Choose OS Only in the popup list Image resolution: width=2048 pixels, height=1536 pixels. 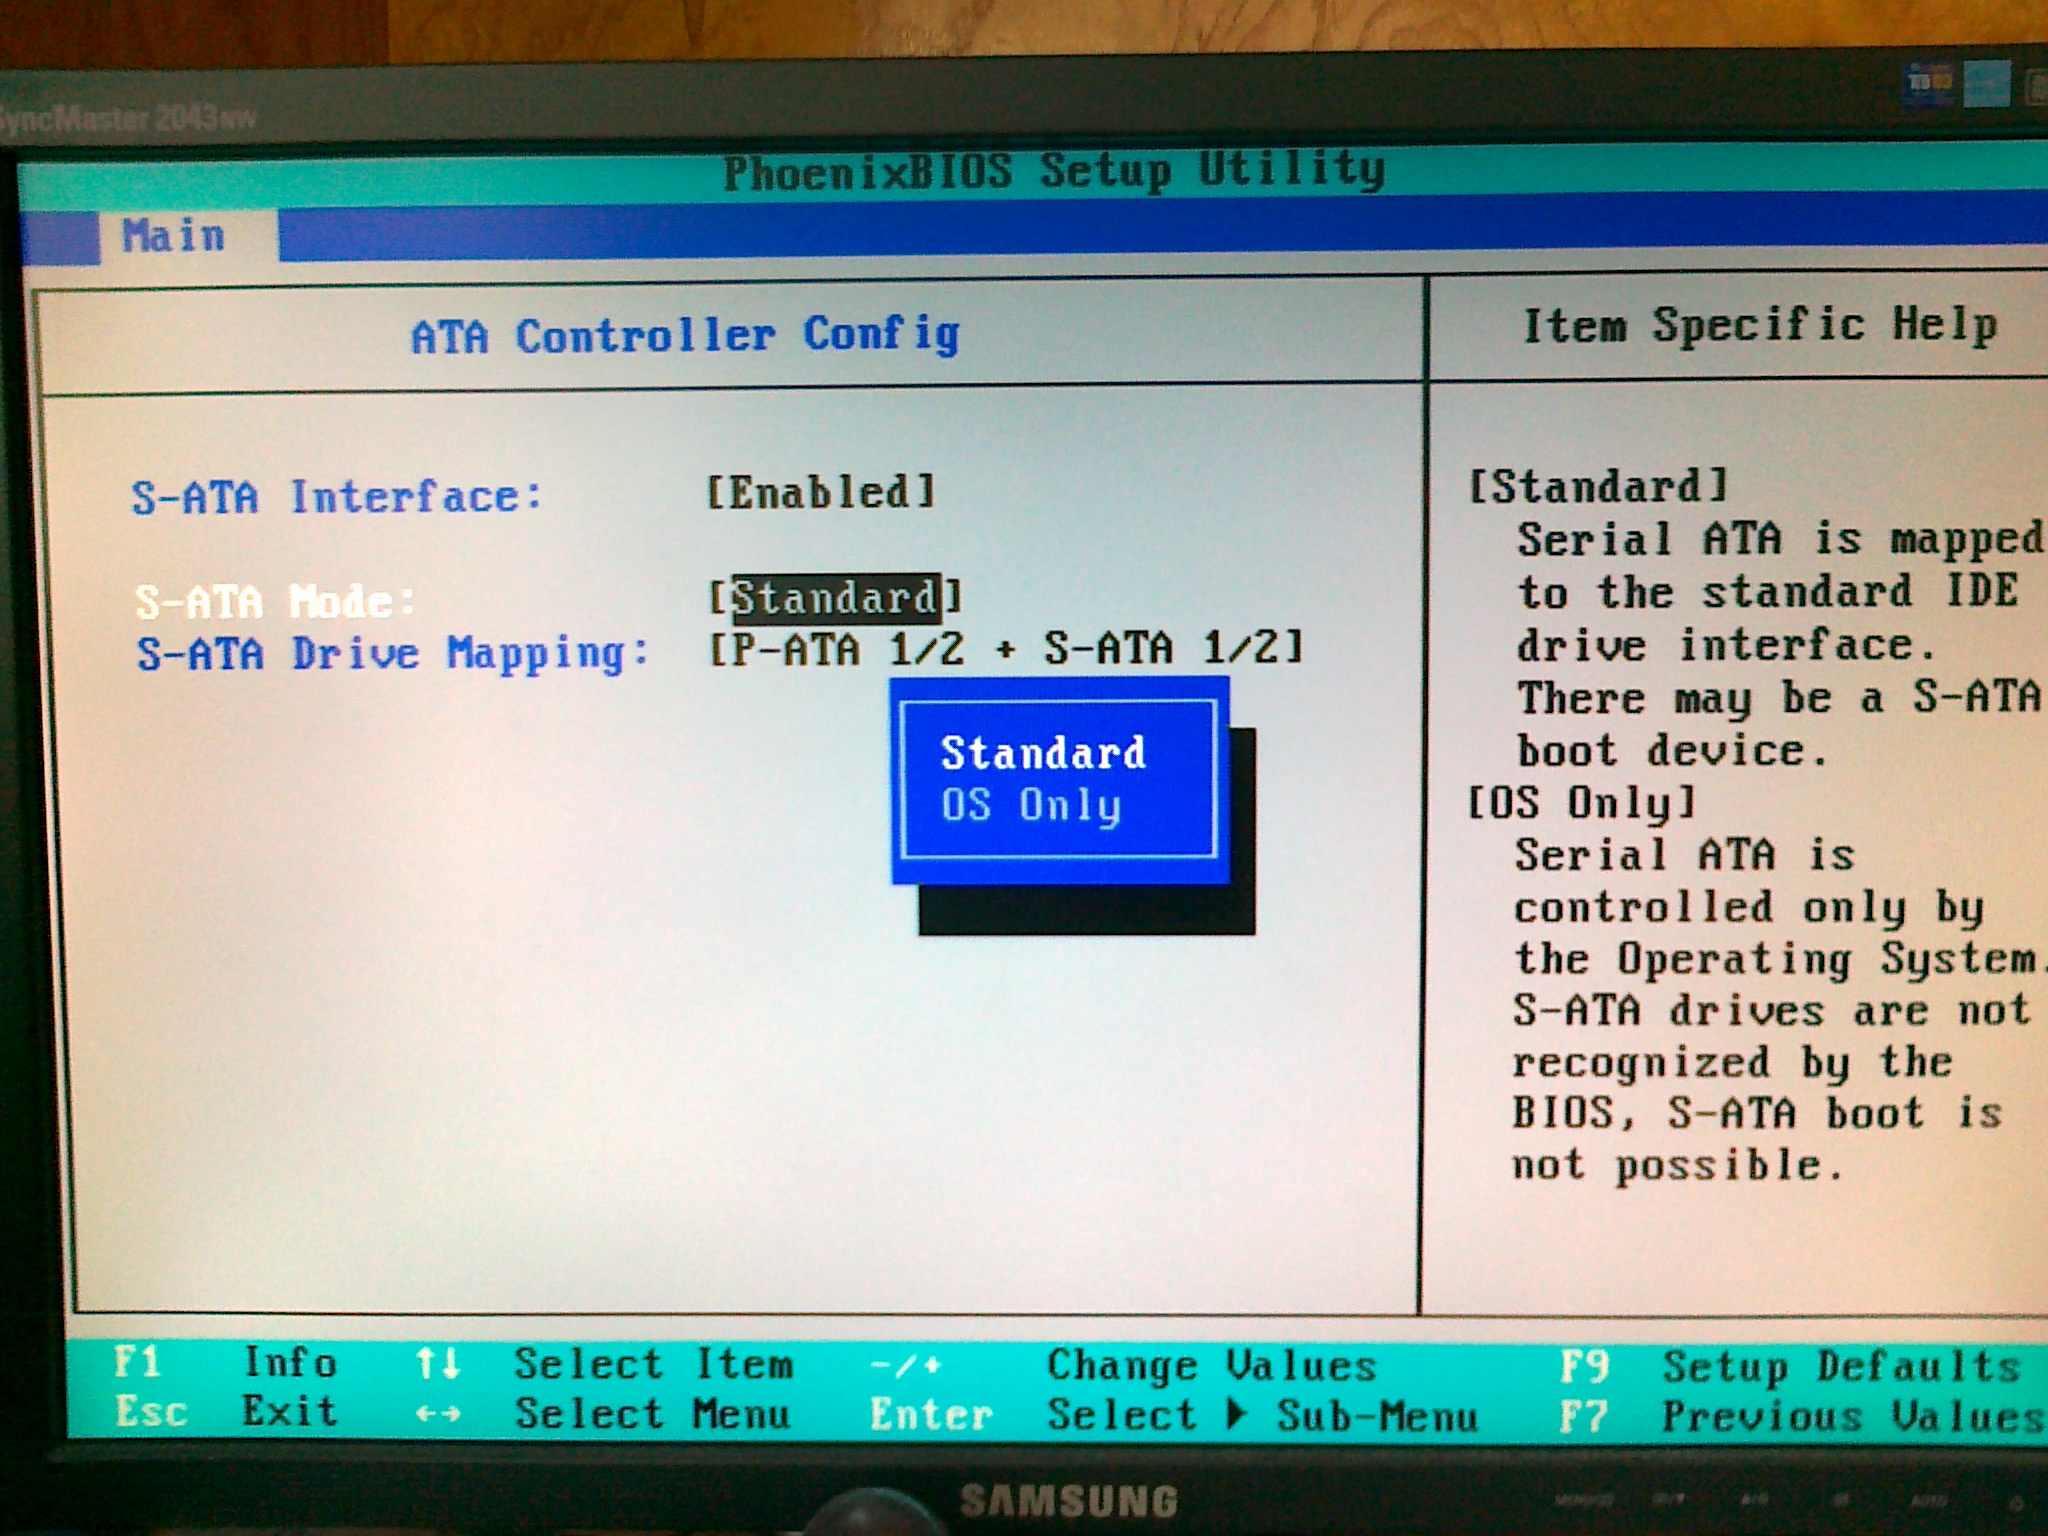(x=1031, y=806)
